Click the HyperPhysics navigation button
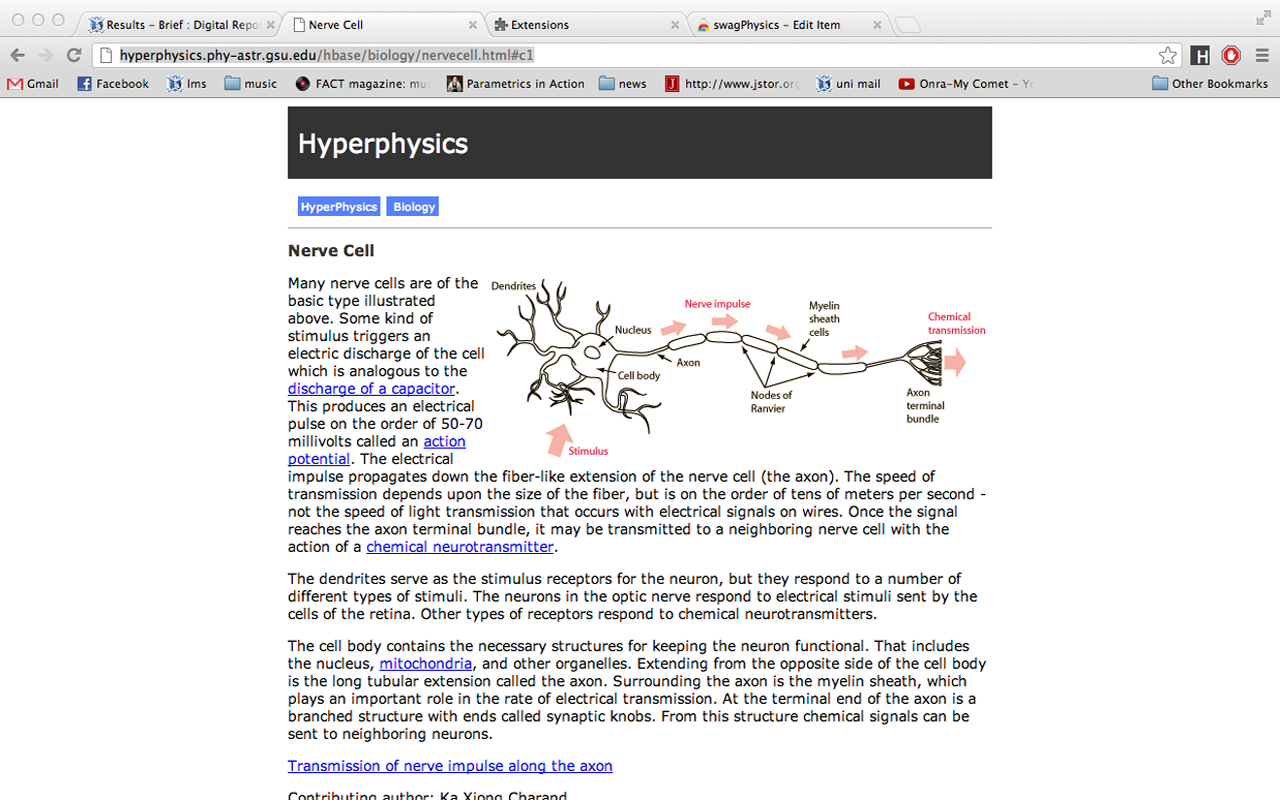 tap(339, 207)
